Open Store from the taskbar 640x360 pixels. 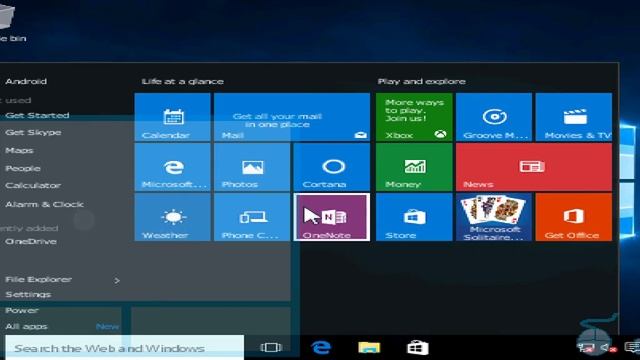coord(418,348)
